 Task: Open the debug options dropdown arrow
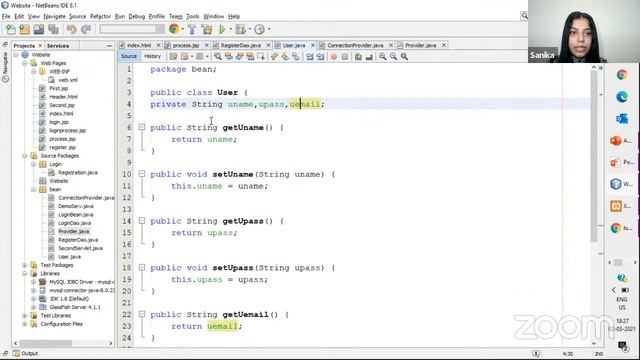(249, 29)
